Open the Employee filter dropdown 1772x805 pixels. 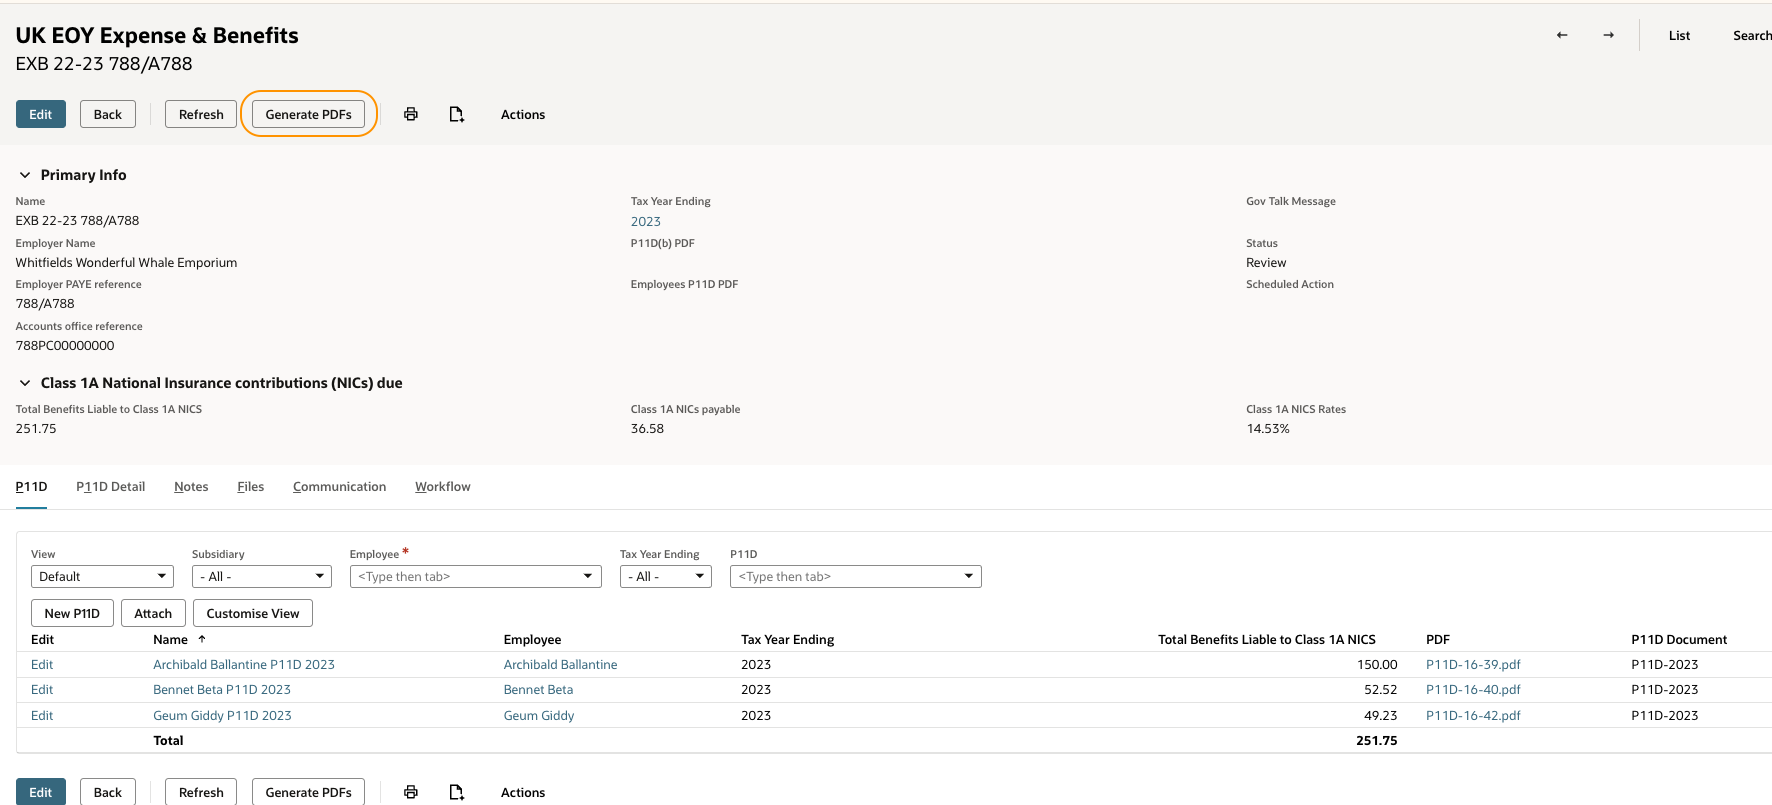(475, 577)
